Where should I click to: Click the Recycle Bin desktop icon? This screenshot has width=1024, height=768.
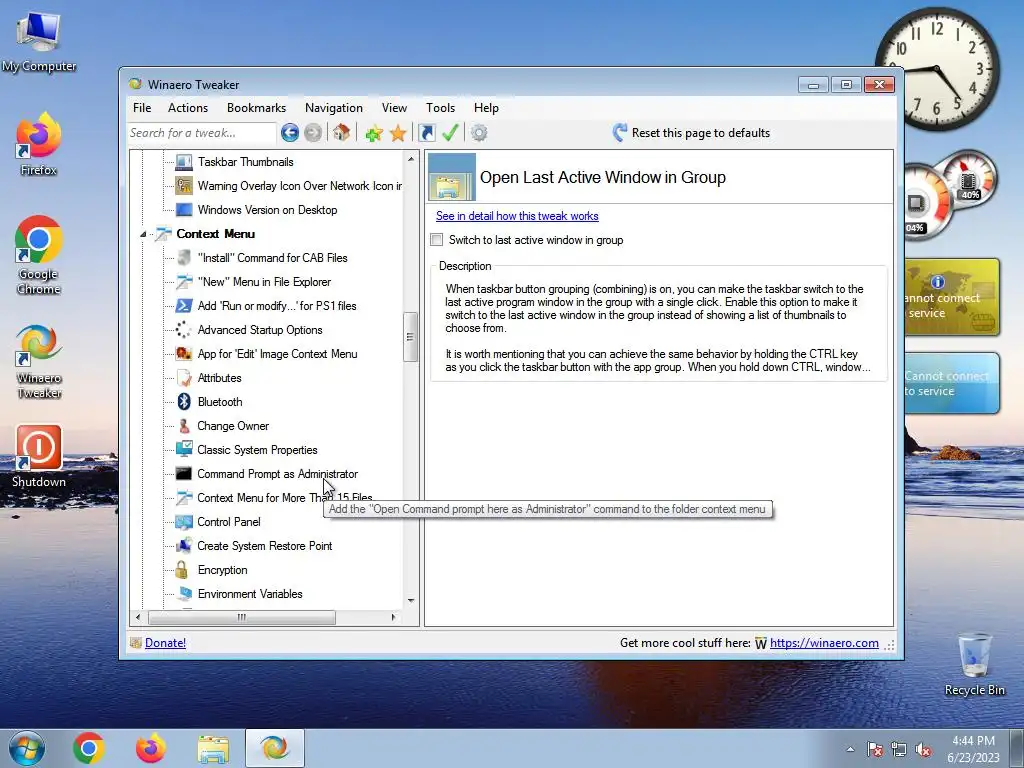click(974, 664)
